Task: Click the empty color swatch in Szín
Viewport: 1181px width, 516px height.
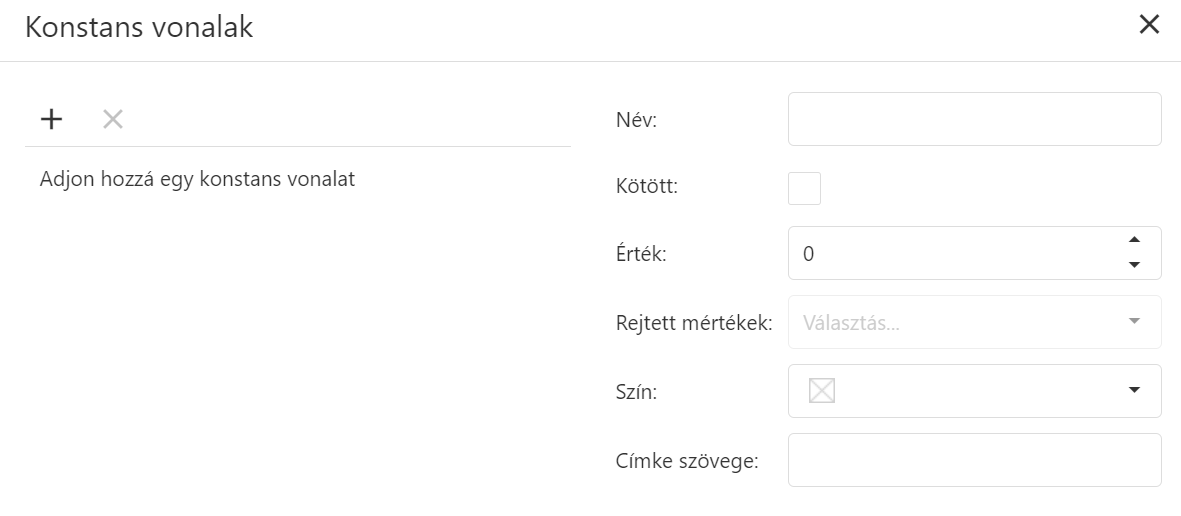Action: (822, 391)
